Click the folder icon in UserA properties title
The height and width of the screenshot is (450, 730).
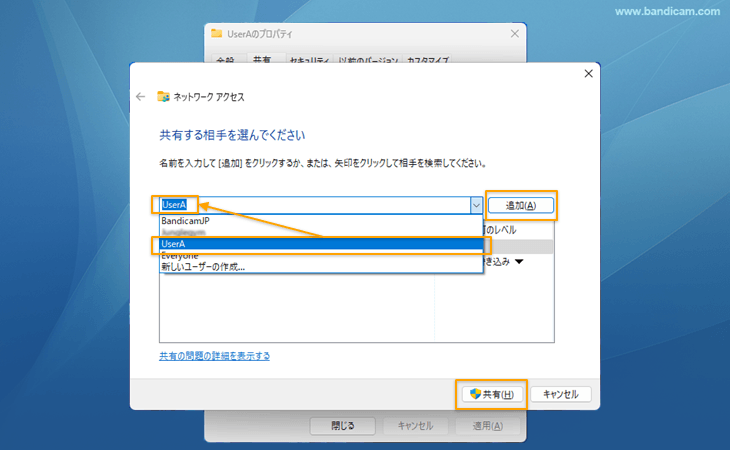coord(216,33)
